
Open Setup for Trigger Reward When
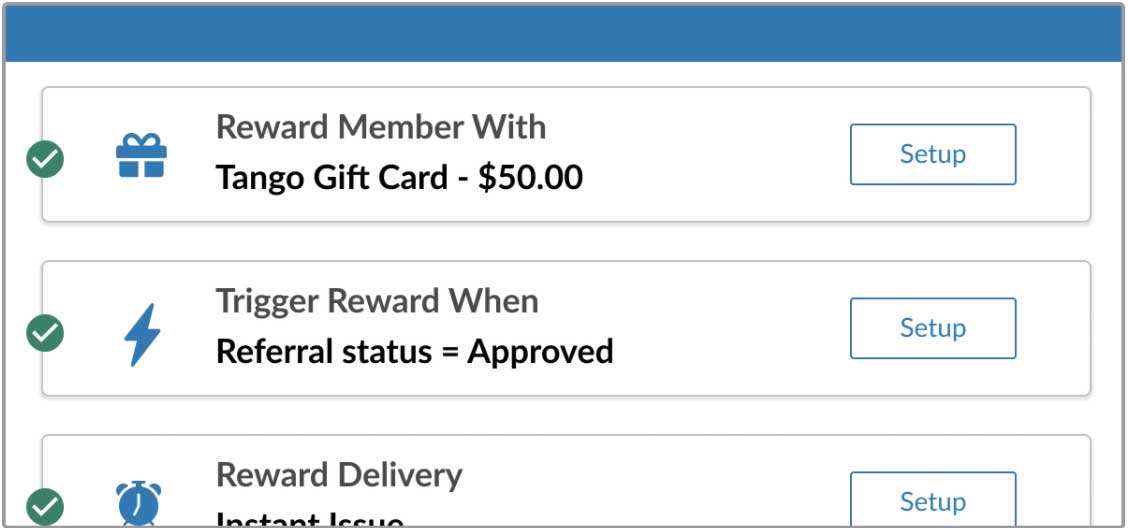tap(933, 328)
